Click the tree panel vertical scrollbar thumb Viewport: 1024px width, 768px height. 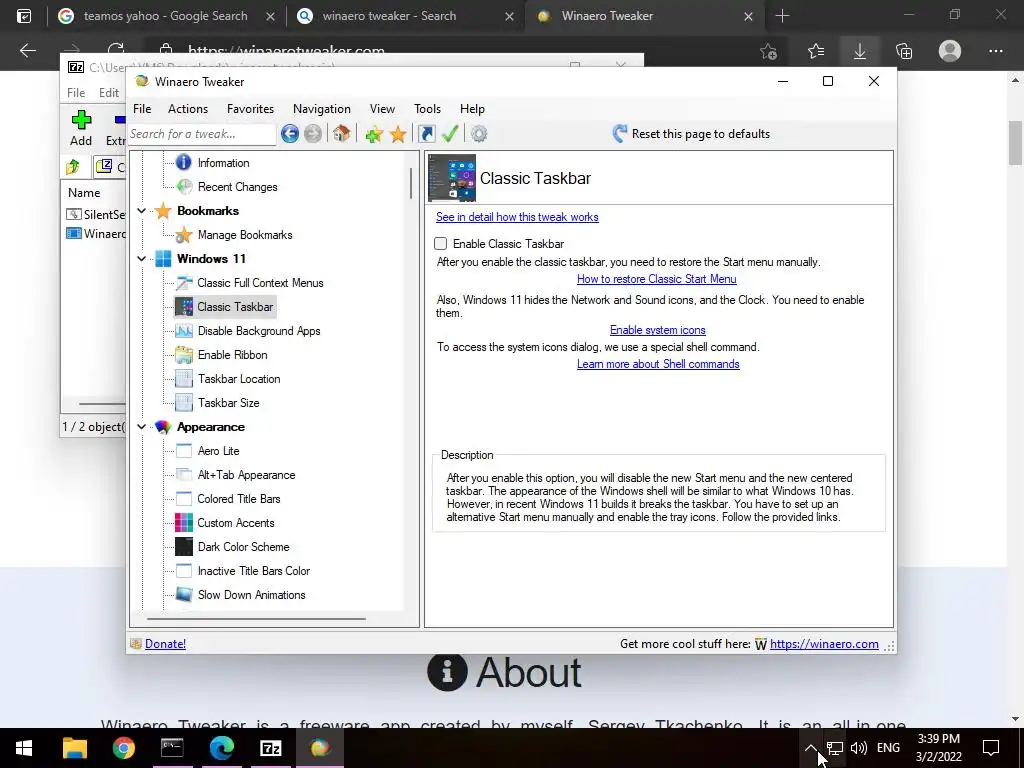point(411,183)
